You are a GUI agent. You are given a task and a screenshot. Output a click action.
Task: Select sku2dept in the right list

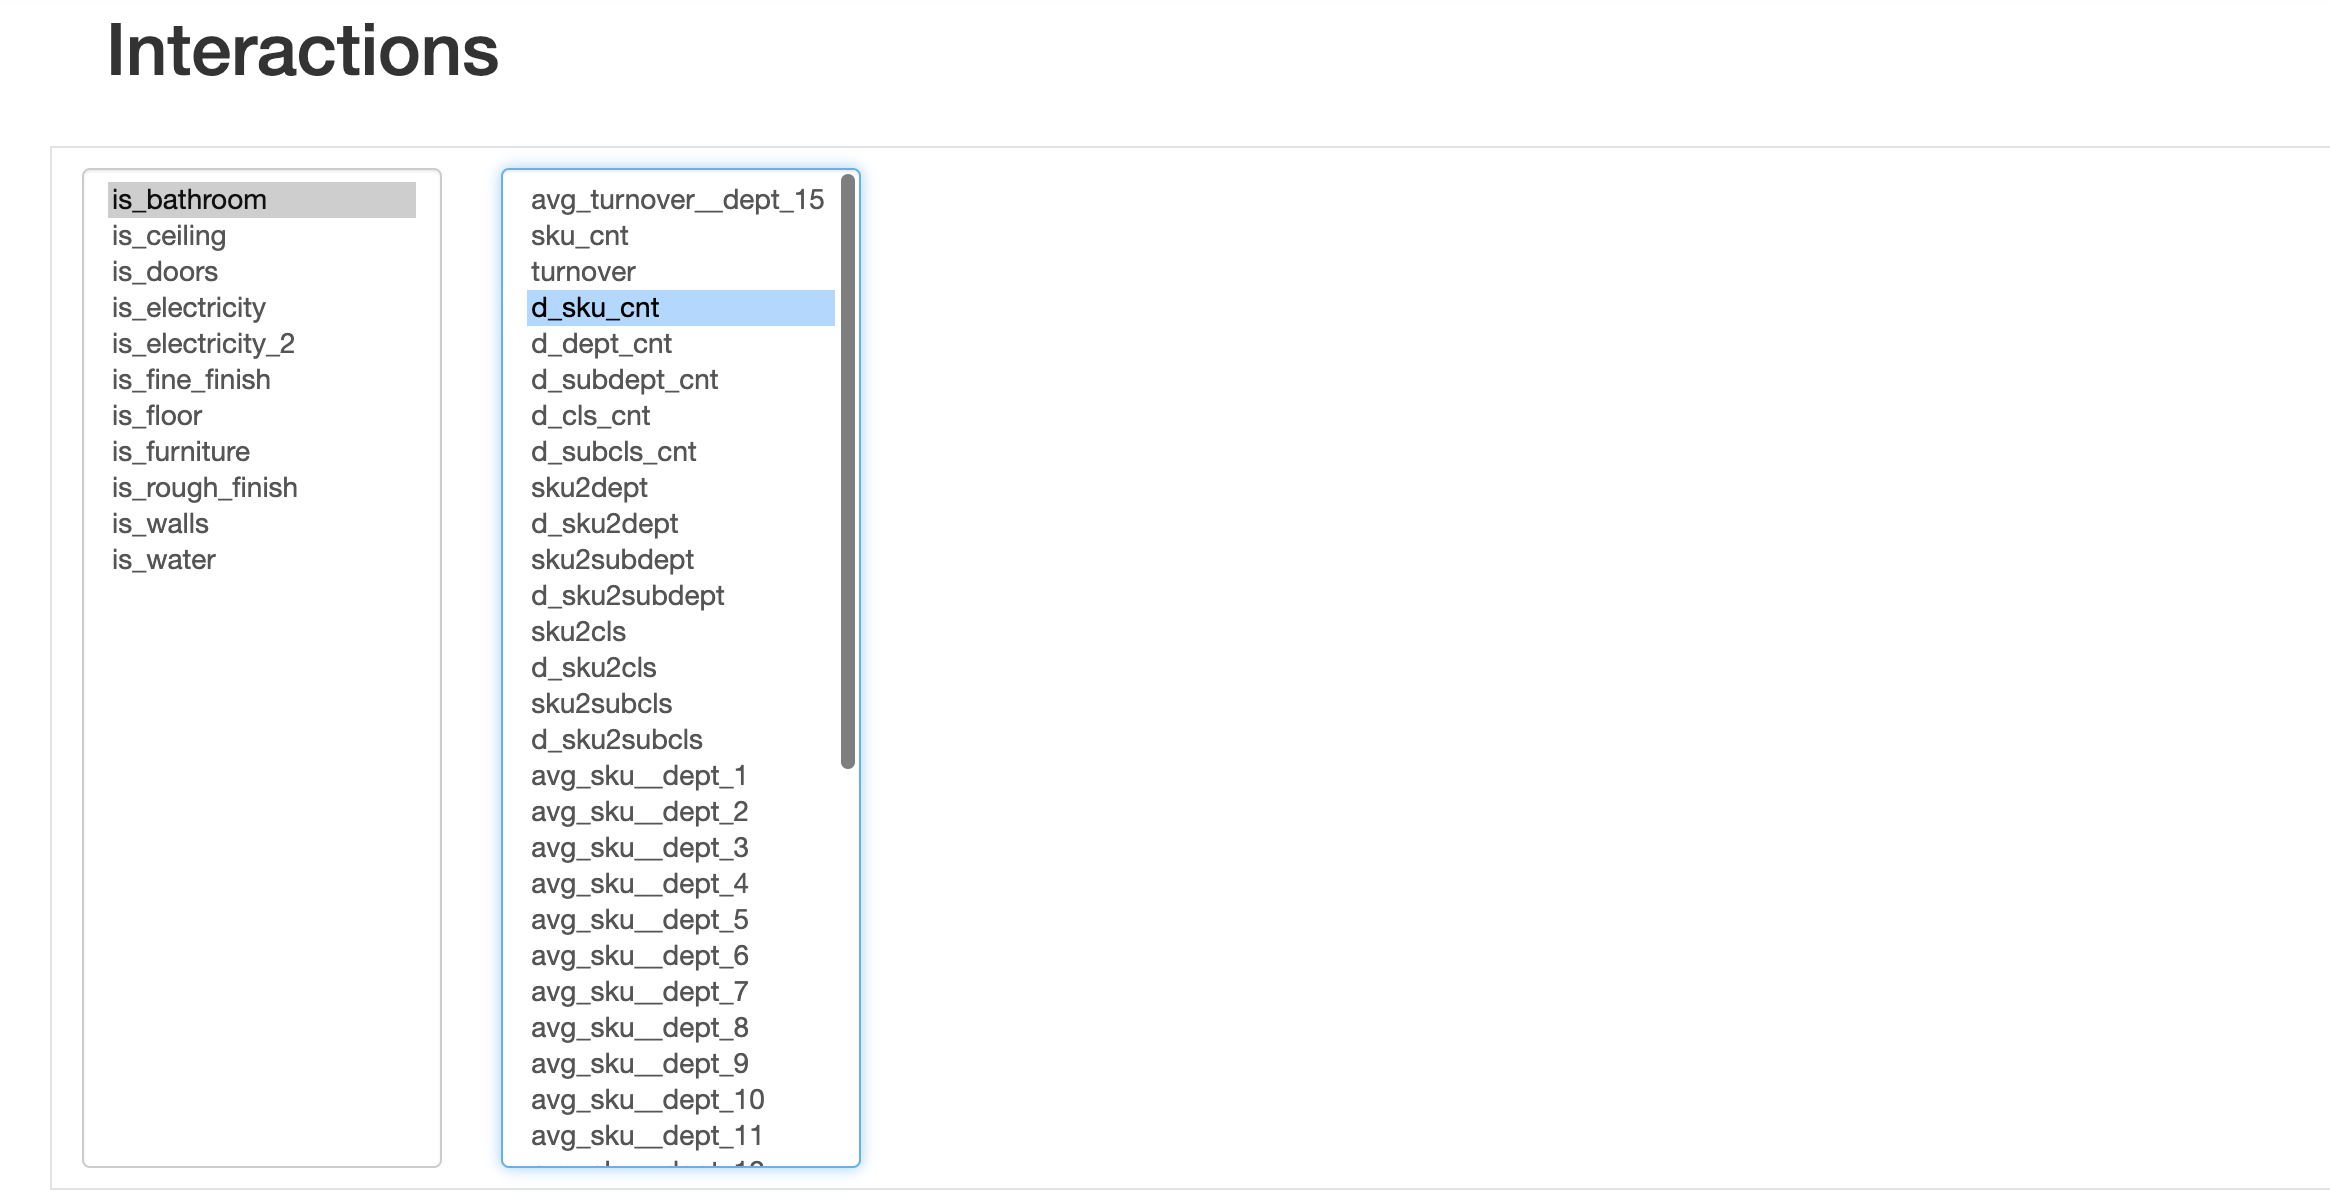[589, 487]
